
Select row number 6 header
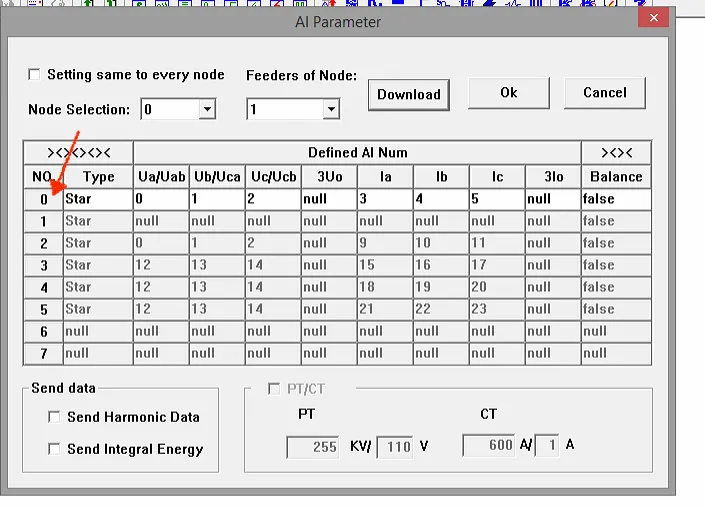(43, 331)
